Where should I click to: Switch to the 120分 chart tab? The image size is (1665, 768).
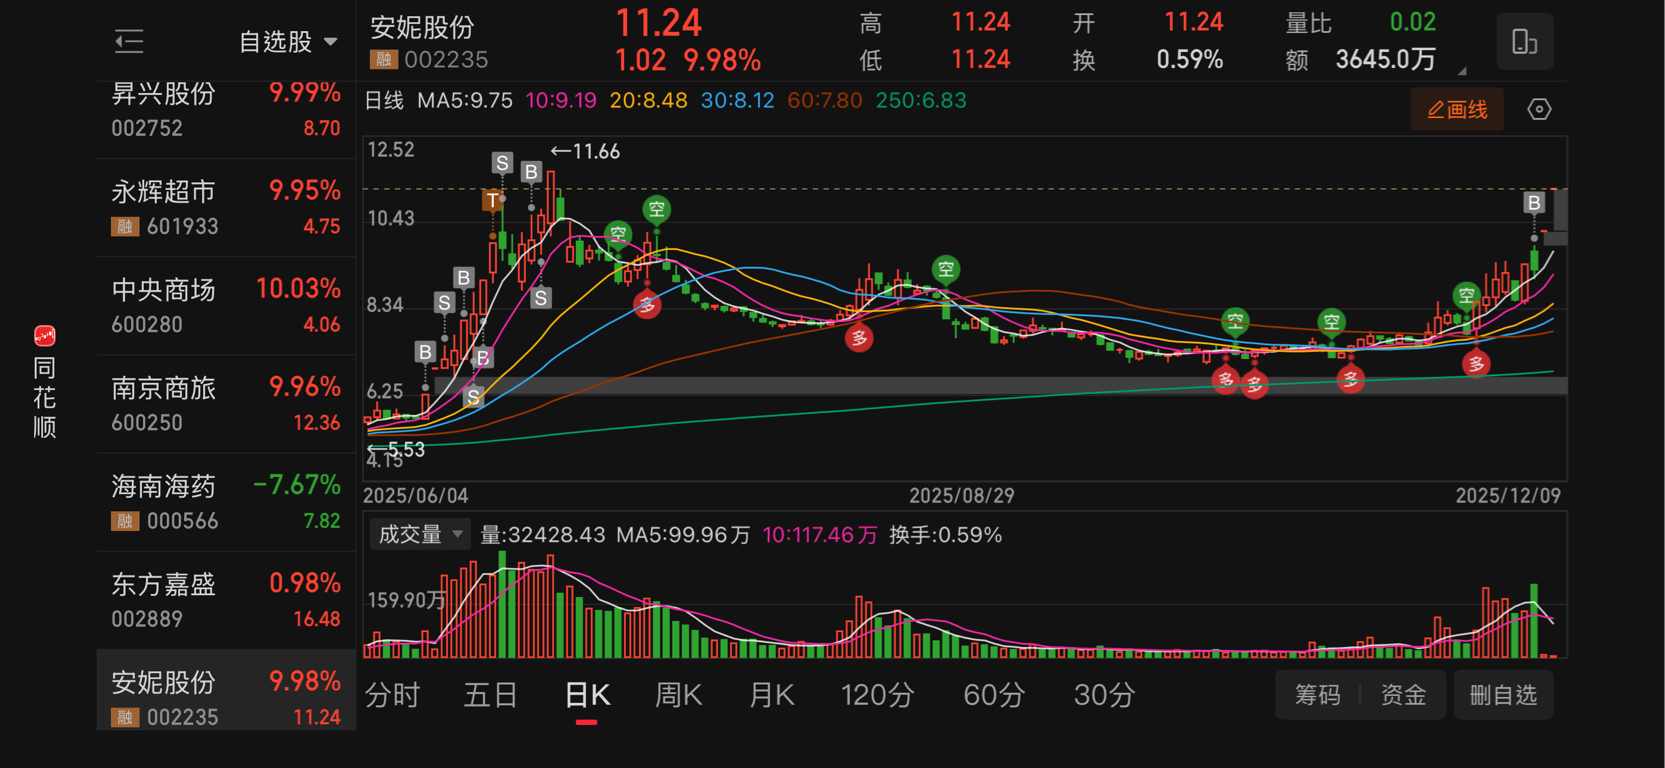877,695
